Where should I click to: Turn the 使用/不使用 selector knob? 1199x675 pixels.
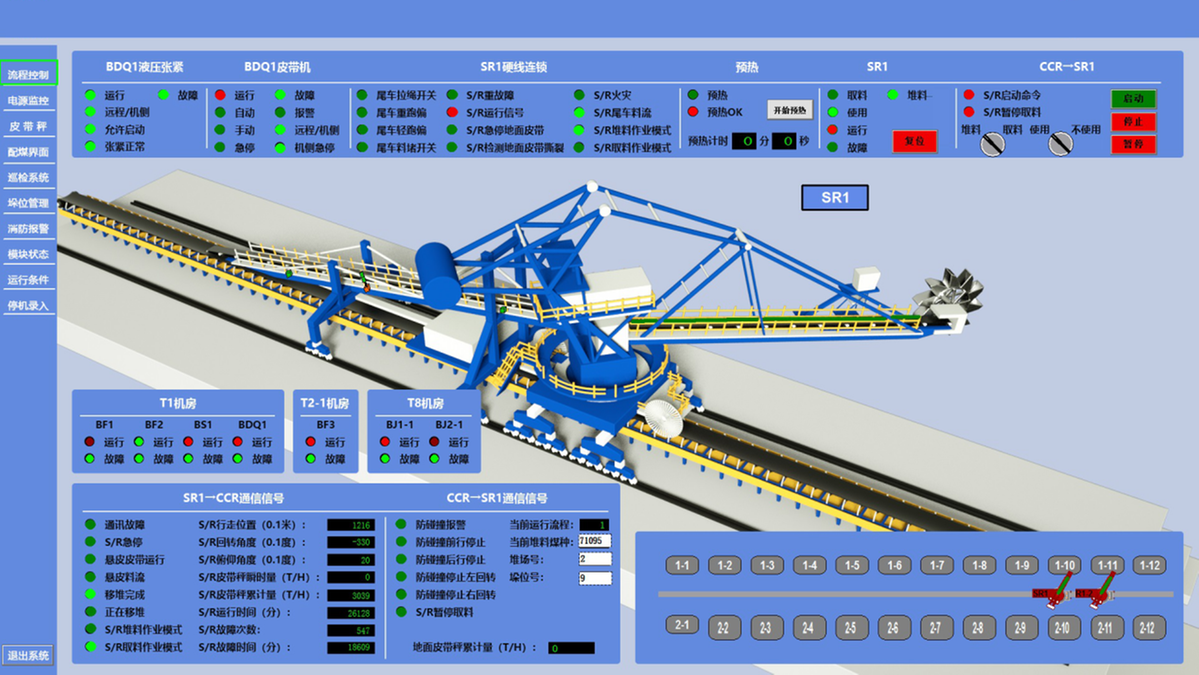pos(1060,145)
